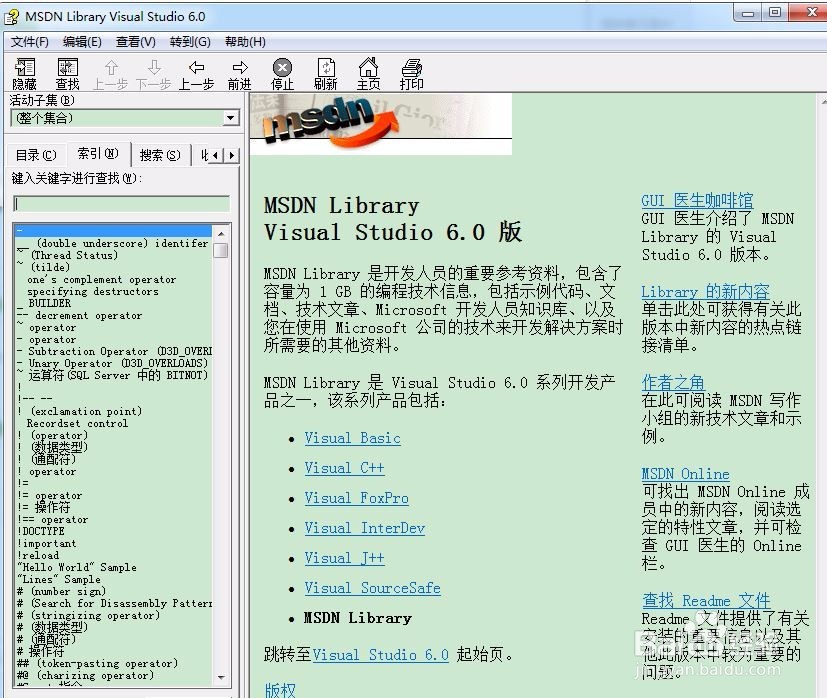
Task: Select index entry "specifying destructors"
Action: 93,292
